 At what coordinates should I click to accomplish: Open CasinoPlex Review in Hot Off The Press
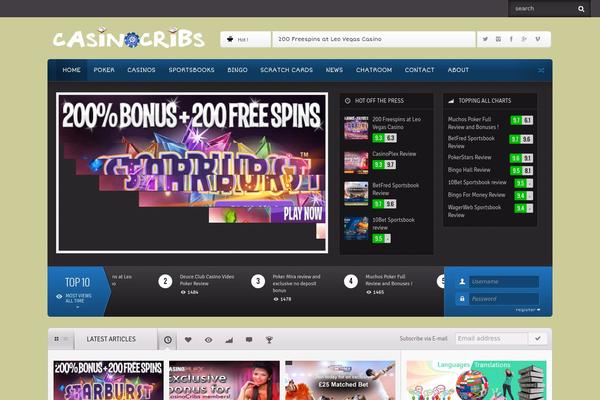pyautogui.click(x=394, y=154)
